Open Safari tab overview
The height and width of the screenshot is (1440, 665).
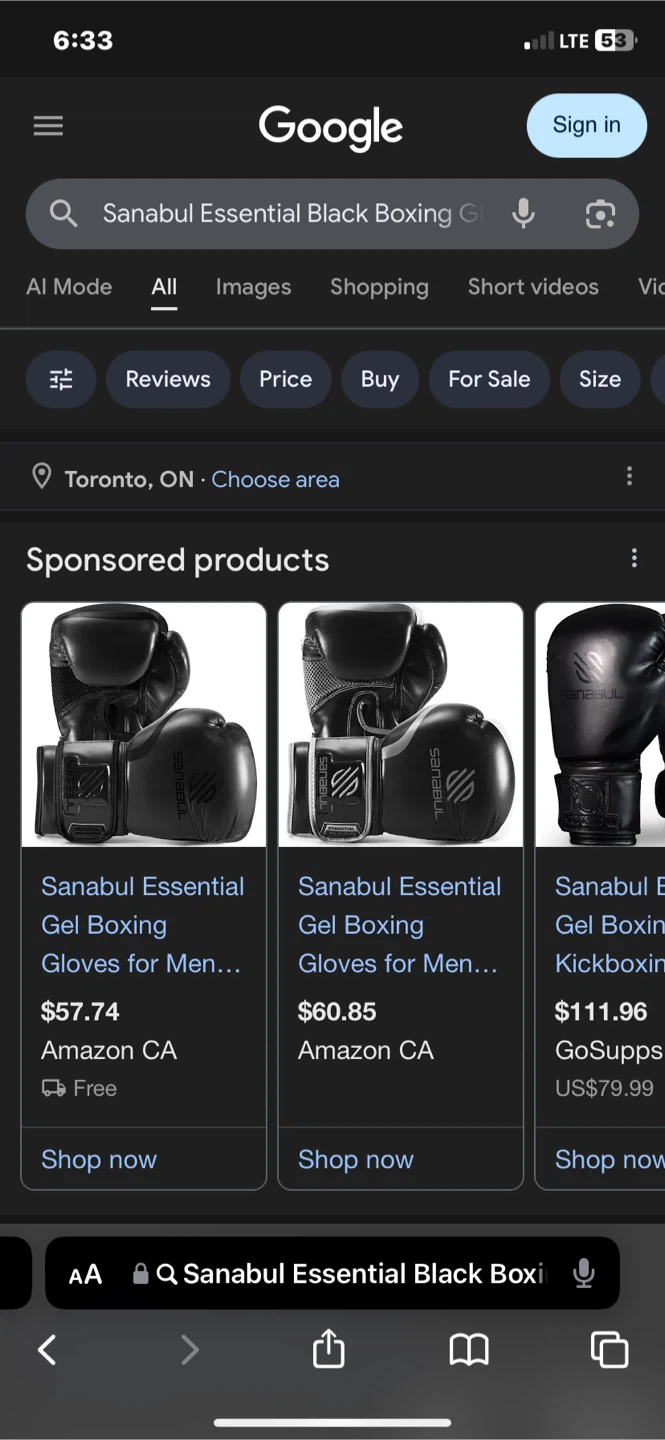(609, 1349)
